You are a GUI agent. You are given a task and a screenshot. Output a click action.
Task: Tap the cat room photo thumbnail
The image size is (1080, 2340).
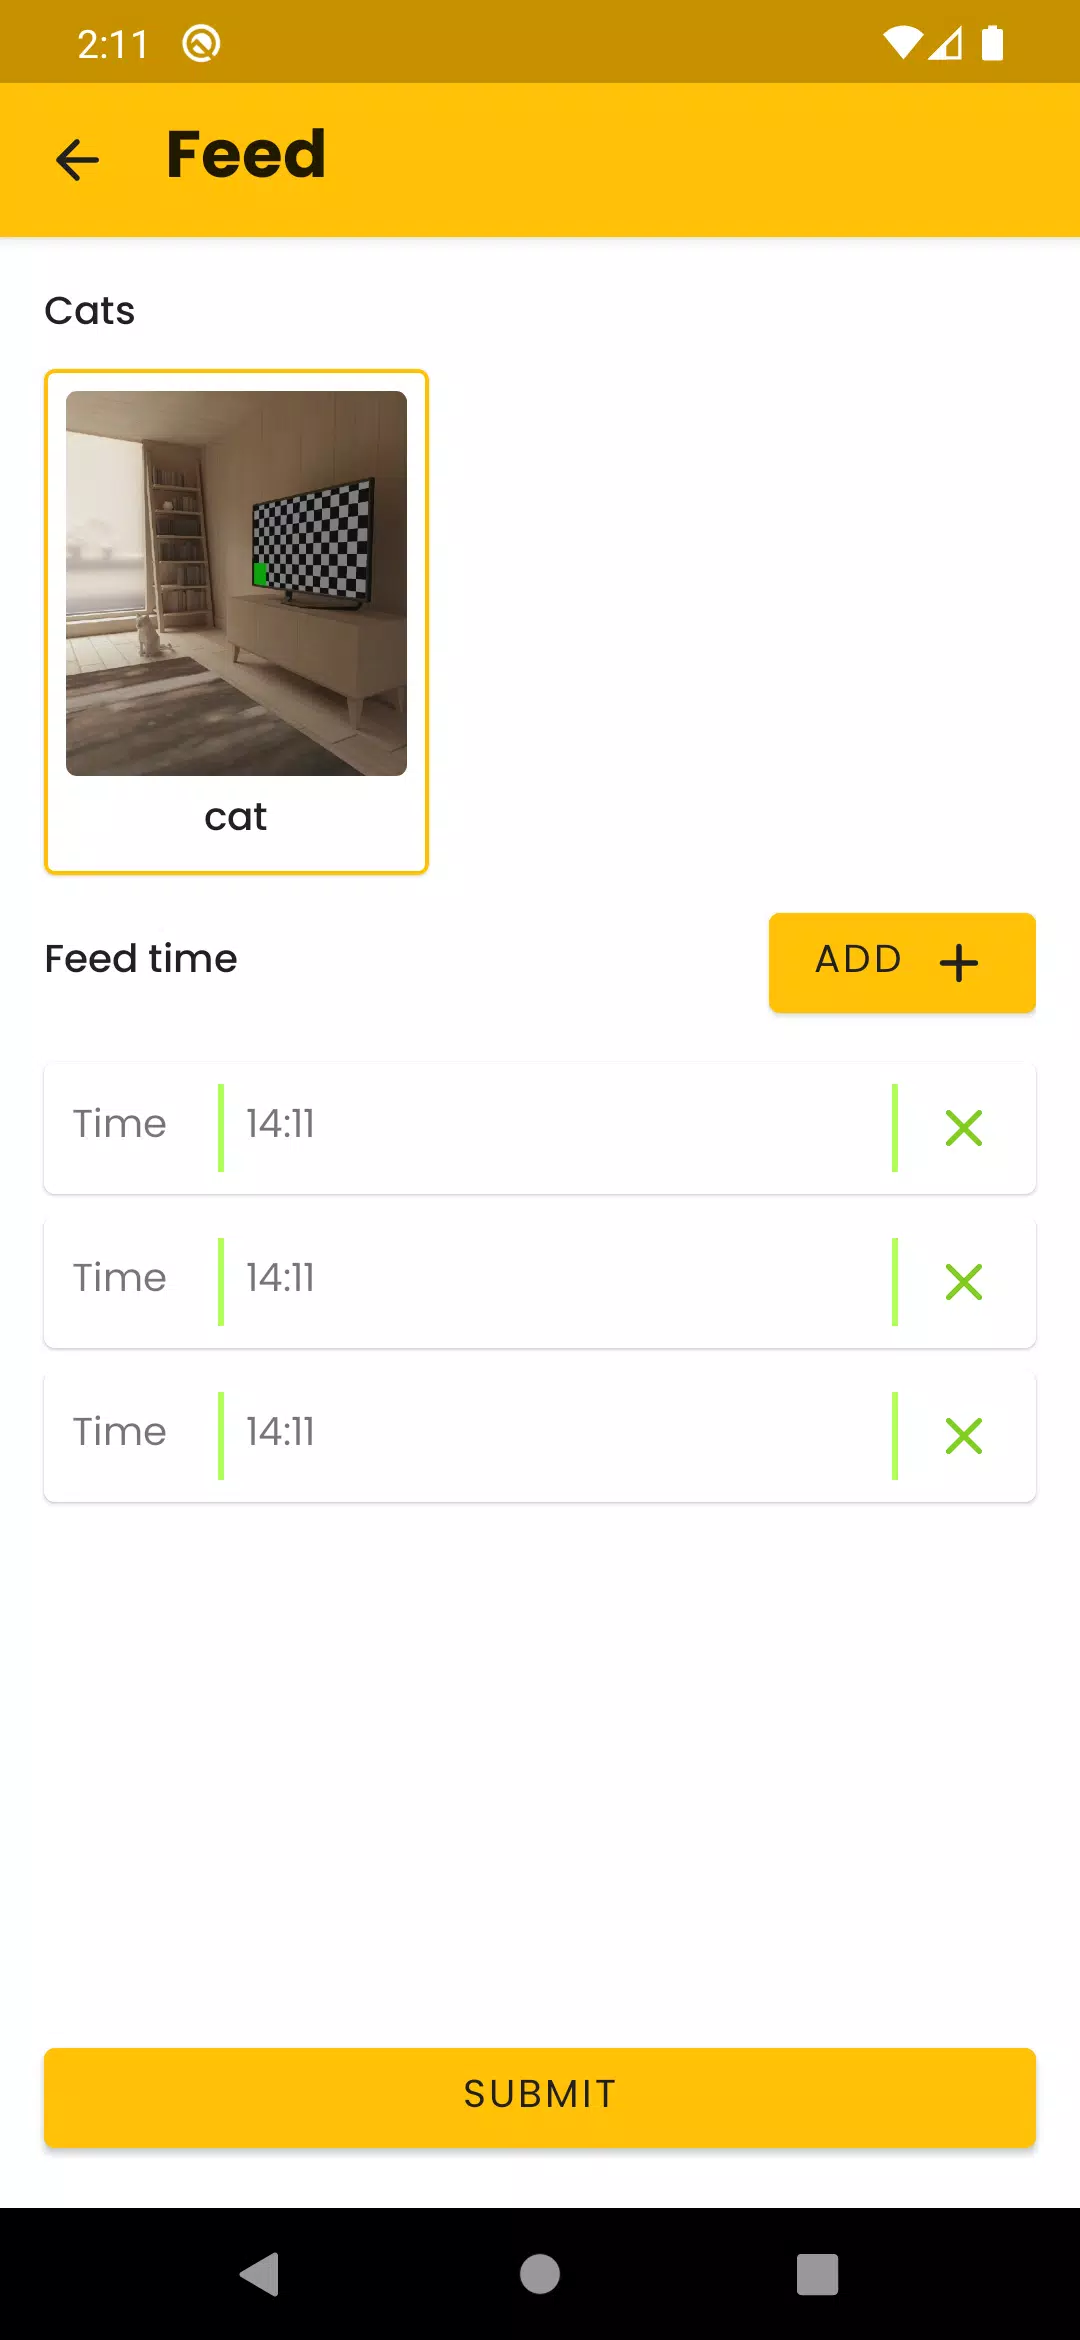tap(236, 583)
